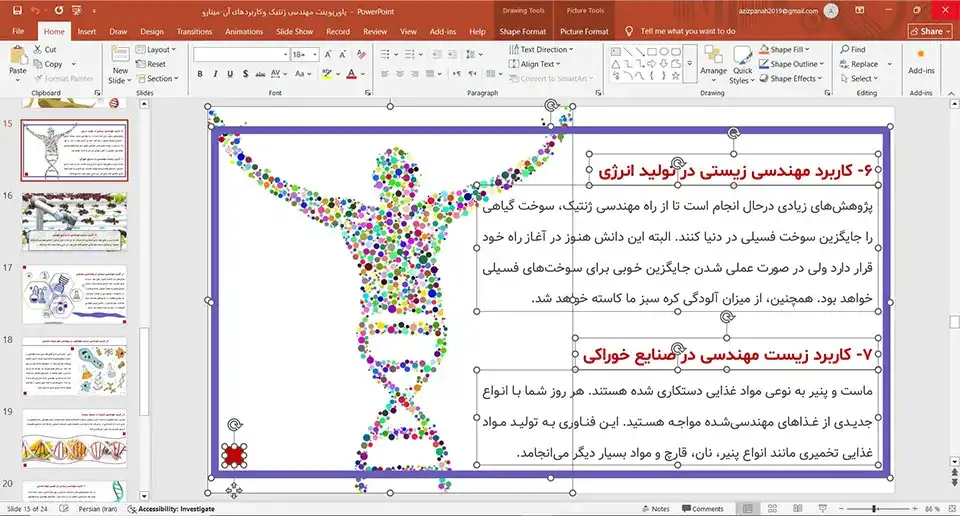Image resolution: width=960 pixels, height=516 pixels.
Task: Click the Share button
Action: click(x=930, y=31)
